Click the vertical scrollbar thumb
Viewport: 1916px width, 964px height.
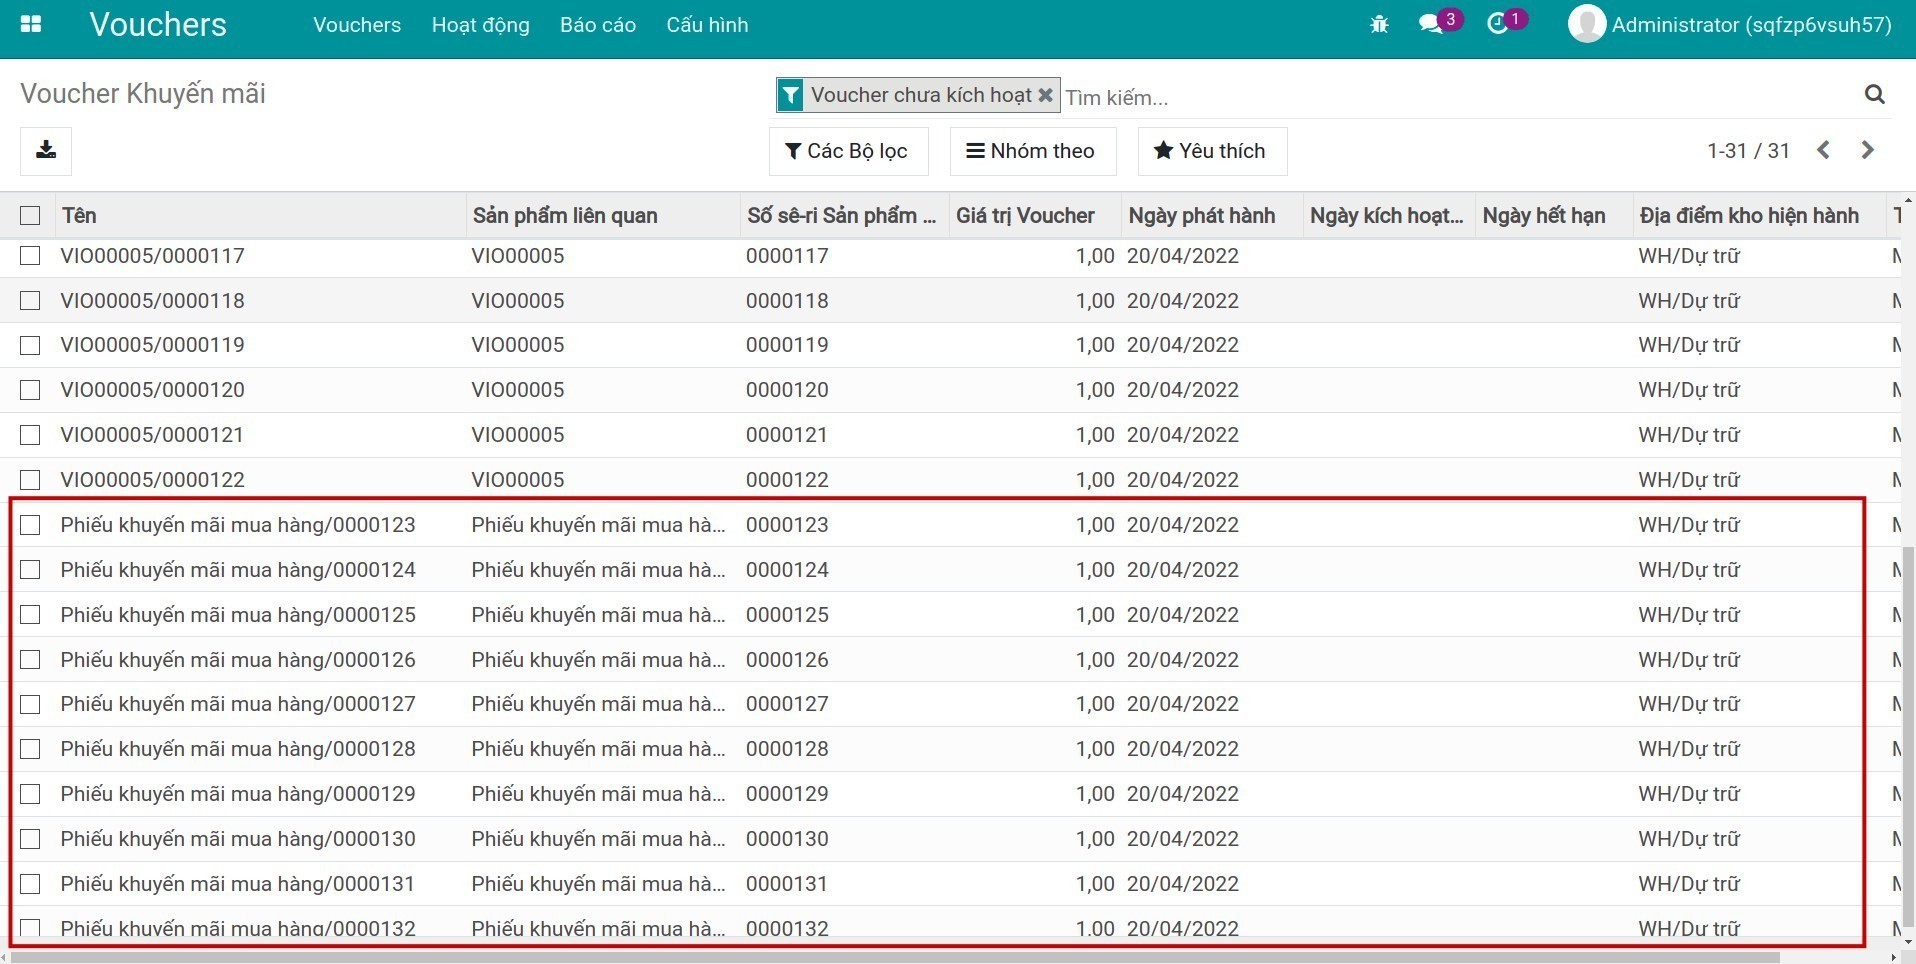point(1908,735)
